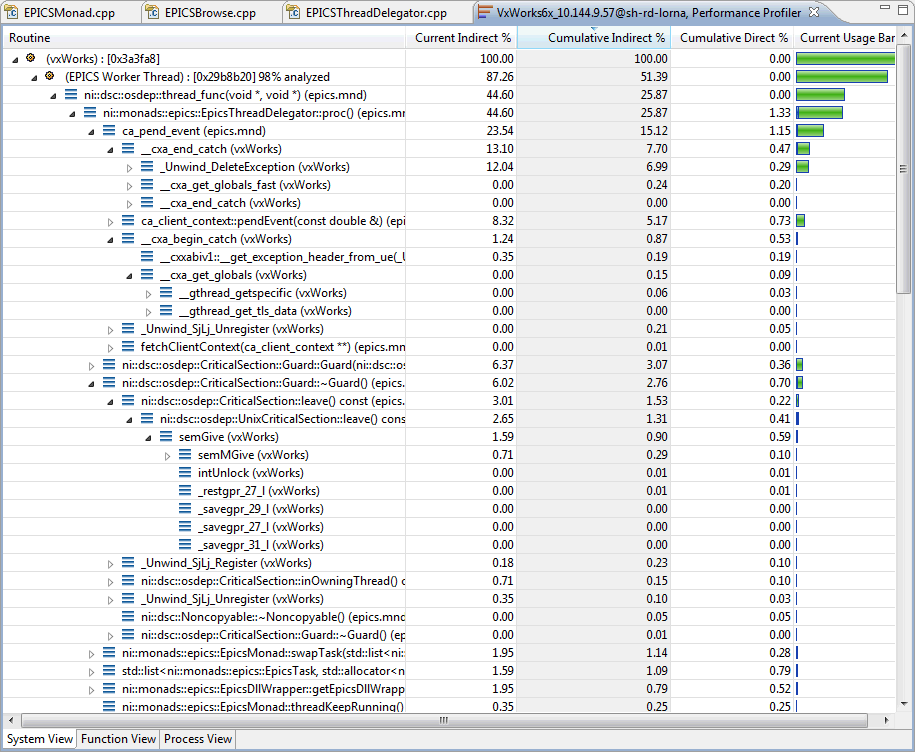Click the __gthread_getspecific routine icon
Viewport: 915px width, 752px height.
click(x=166, y=293)
